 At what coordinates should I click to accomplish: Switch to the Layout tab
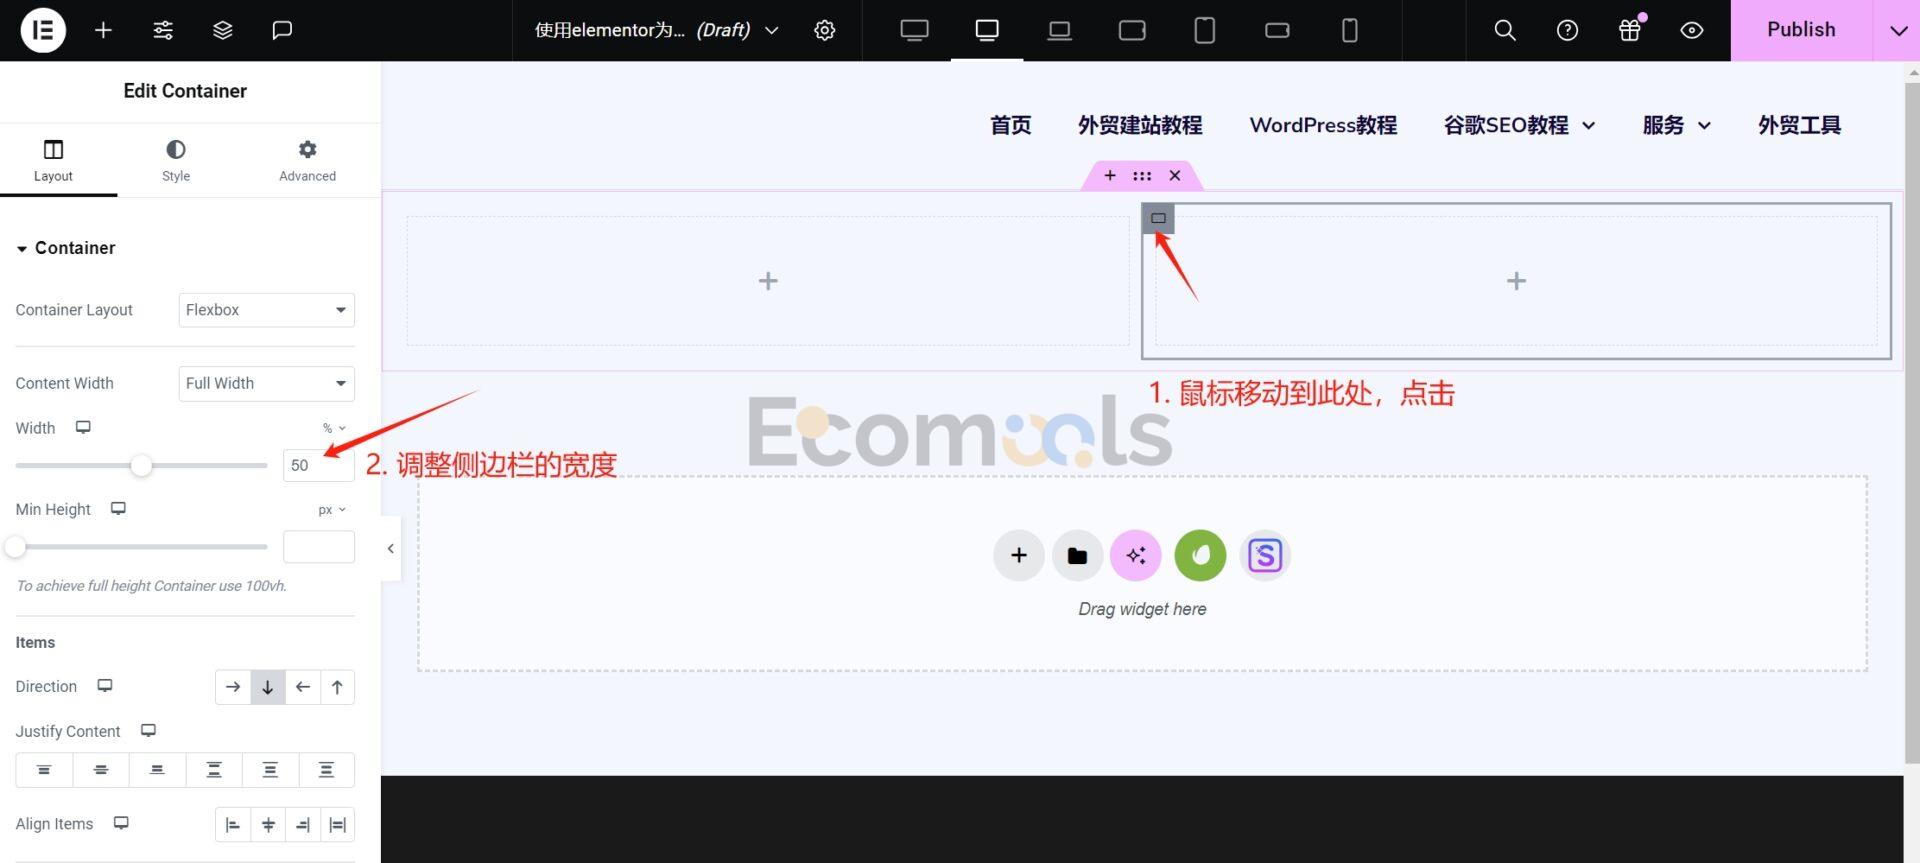coord(53,160)
